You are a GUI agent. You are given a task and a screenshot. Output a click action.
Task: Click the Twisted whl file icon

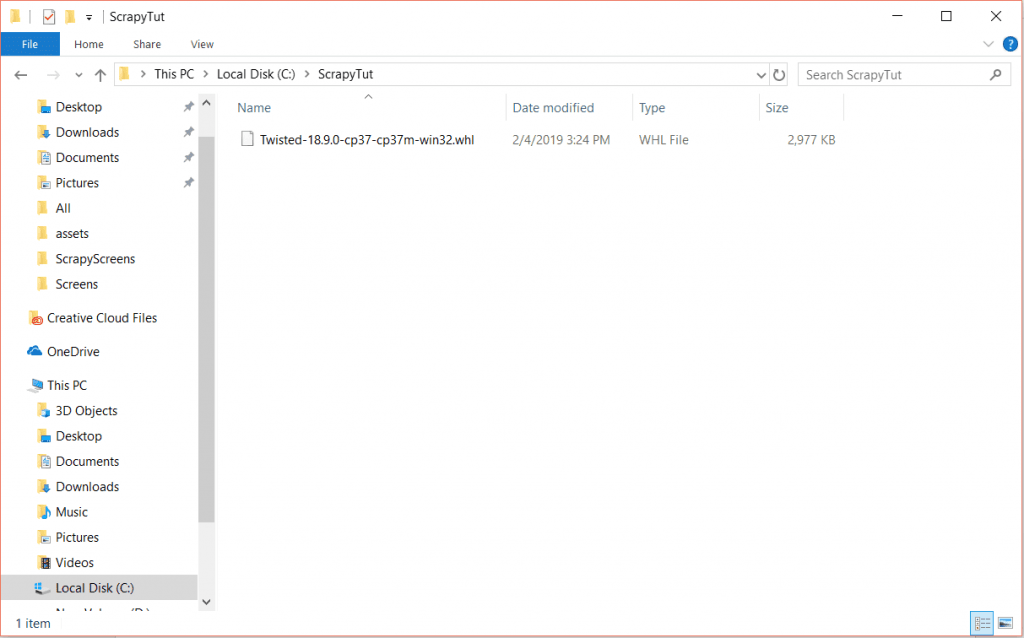(247, 139)
